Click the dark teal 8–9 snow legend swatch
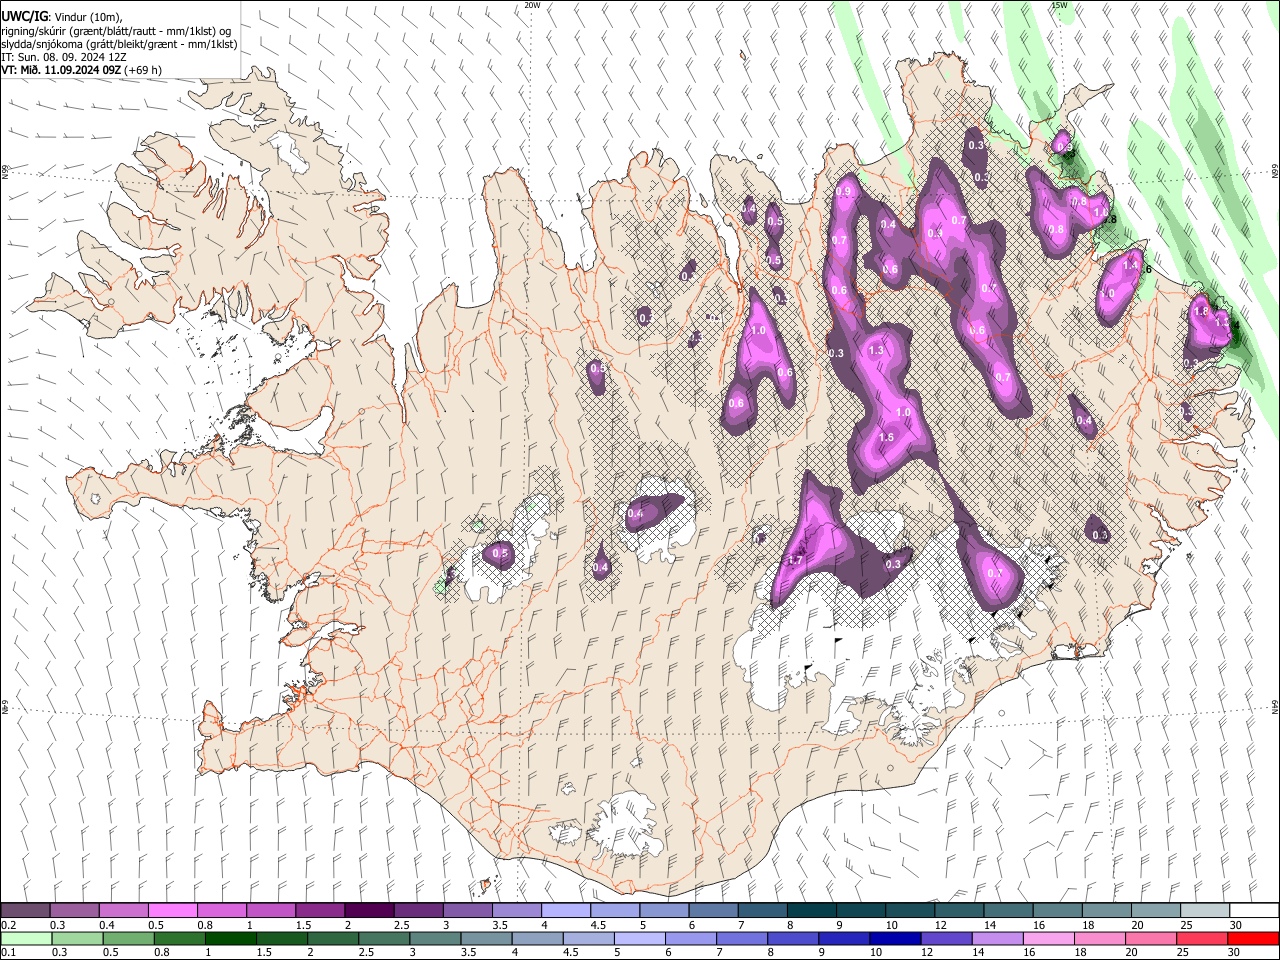This screenshot has width=1280, height=960. (811, 910)
